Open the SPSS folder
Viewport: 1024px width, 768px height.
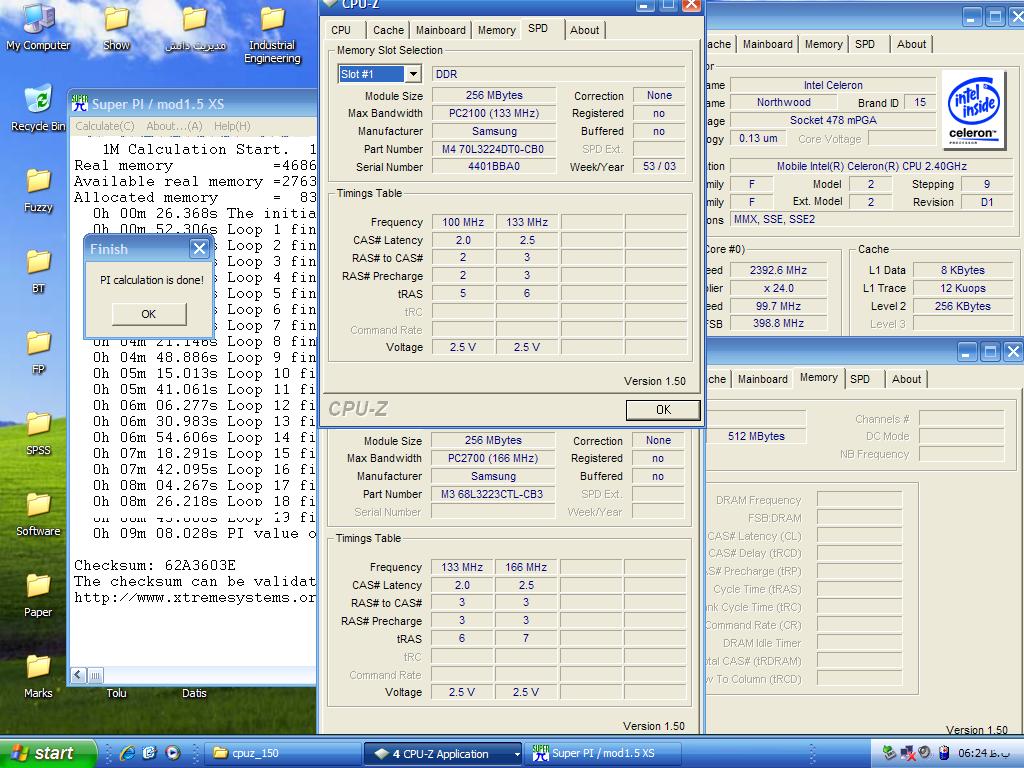(38, 433)
